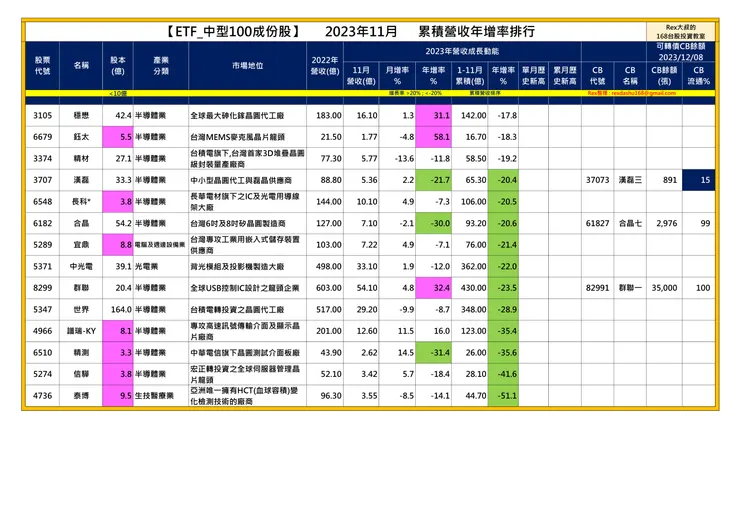Click CB name 漢磊三
740x523 pixels.
(x=630, y=180)
